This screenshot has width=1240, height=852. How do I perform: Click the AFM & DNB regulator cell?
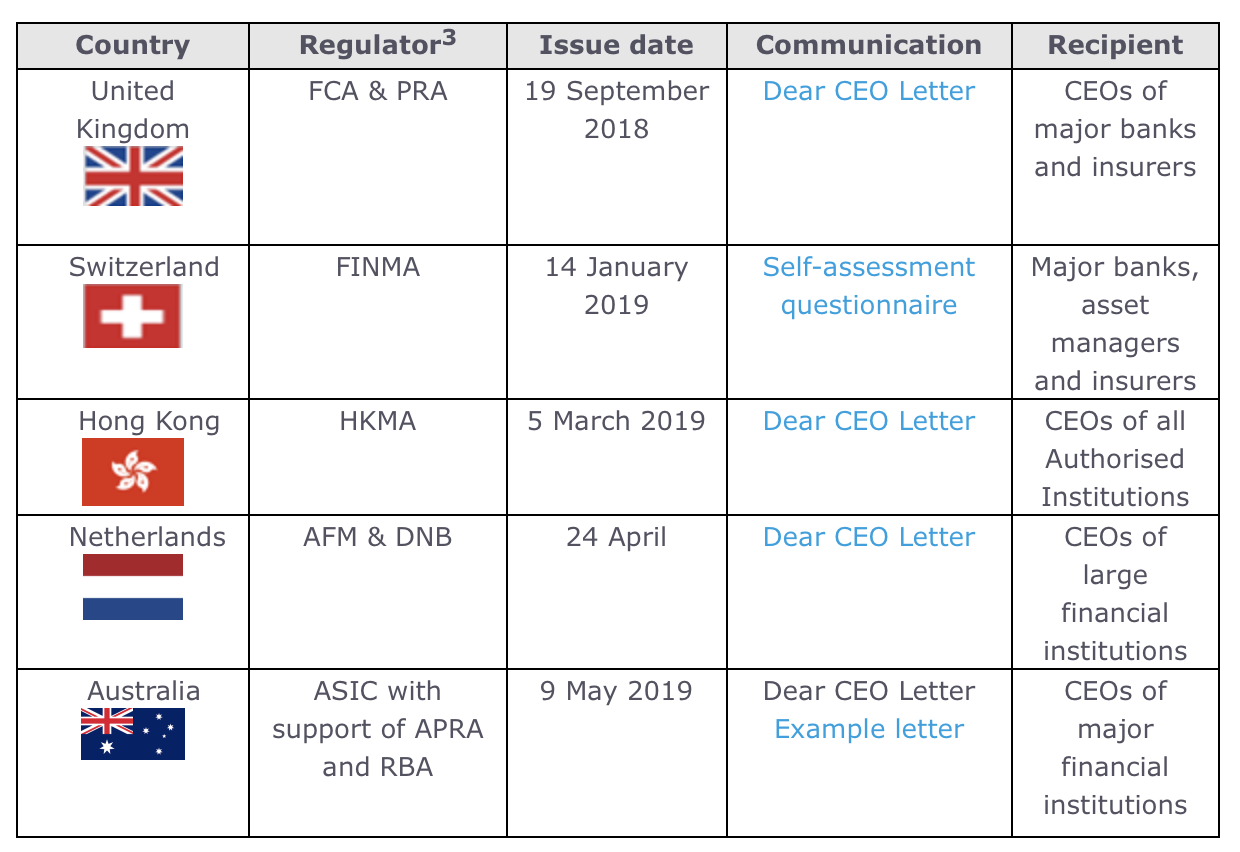pyautogui.click(x=377, y=537)
